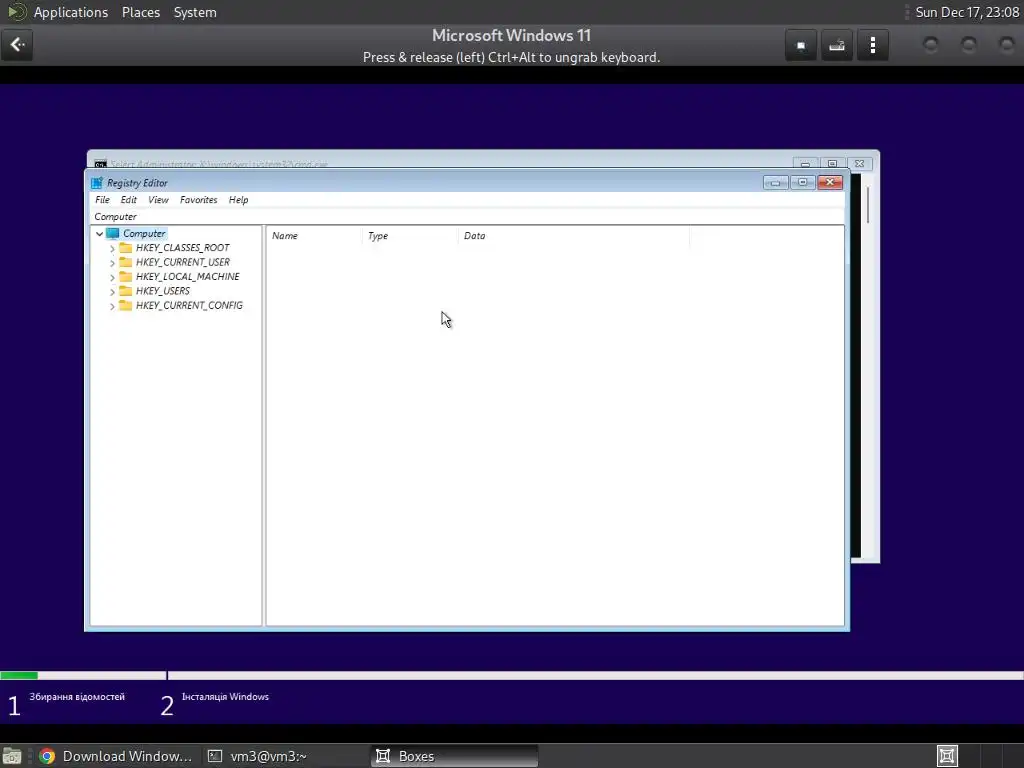Select HKEY_USERS key label
1024x768 pixels.
point(163,291)
